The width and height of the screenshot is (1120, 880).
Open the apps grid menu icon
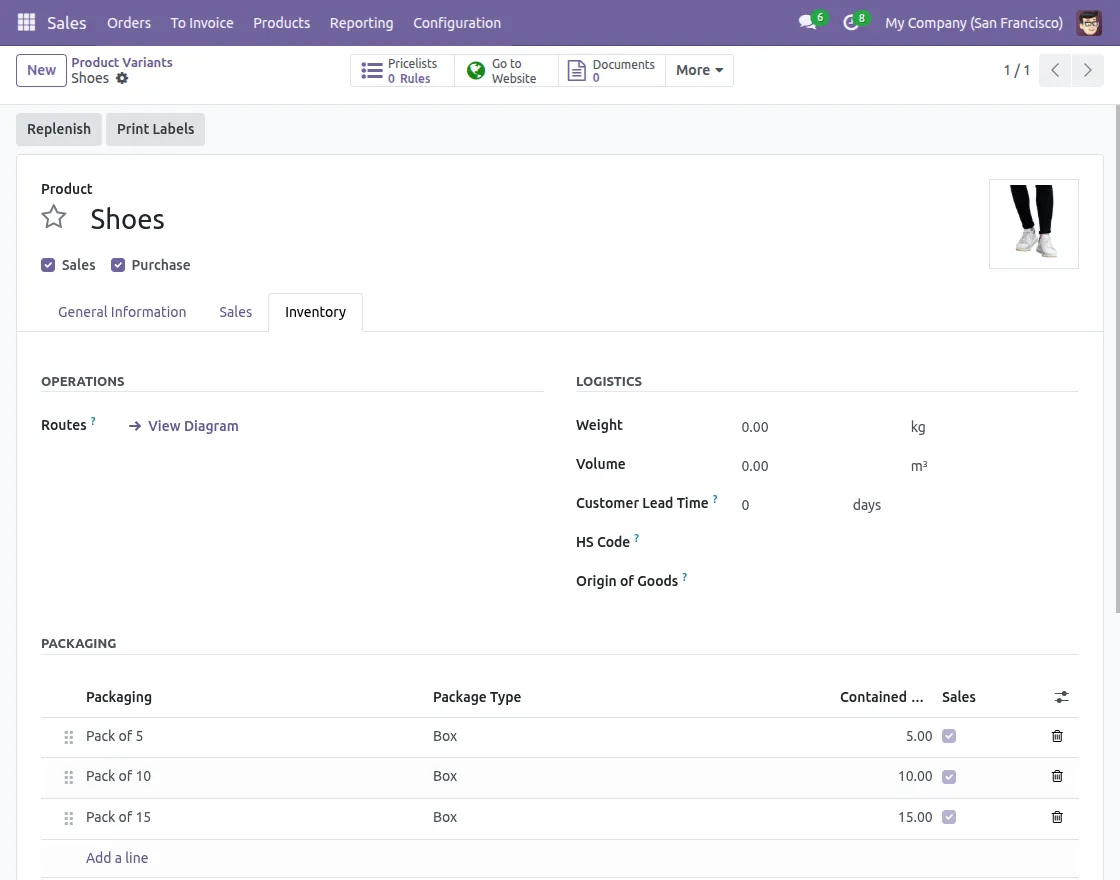click(26, 22)
